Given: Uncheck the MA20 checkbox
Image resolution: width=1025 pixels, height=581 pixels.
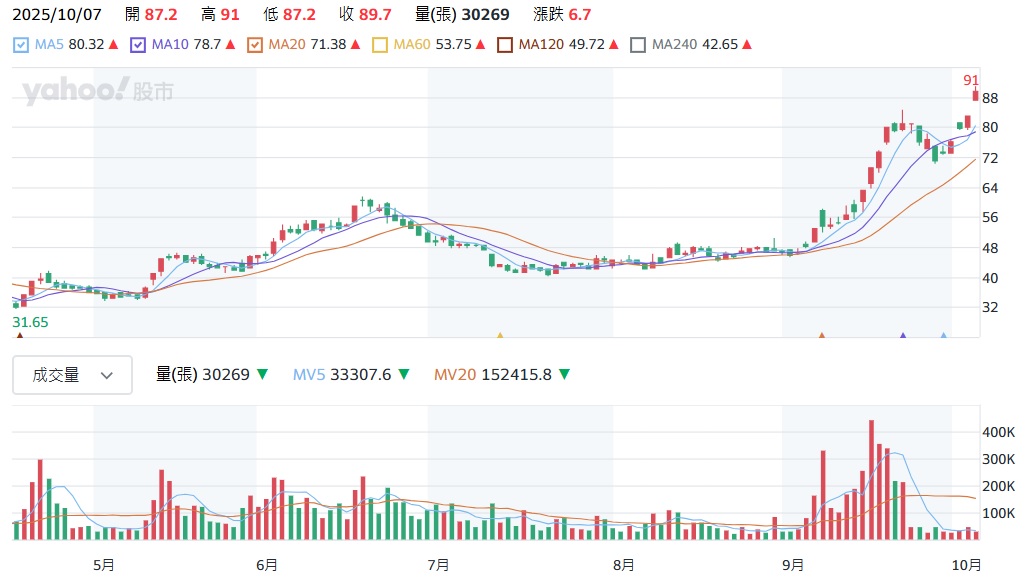Looking at the screenshot, I should (254, 45).
